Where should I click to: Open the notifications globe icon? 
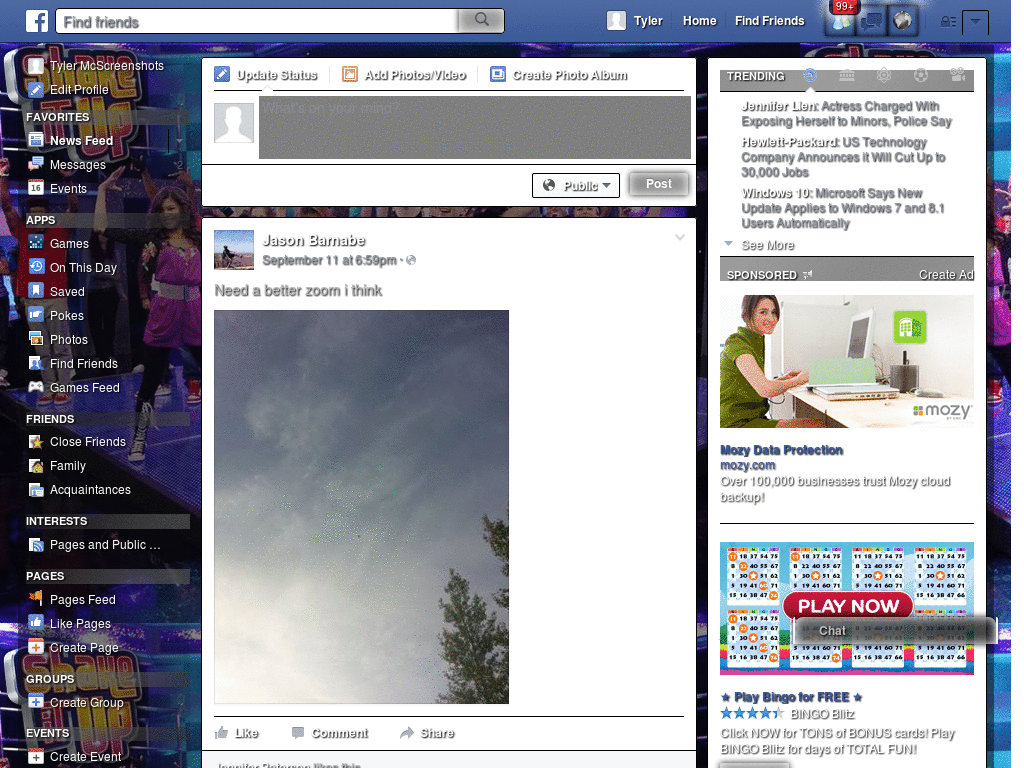click(903, 22)
